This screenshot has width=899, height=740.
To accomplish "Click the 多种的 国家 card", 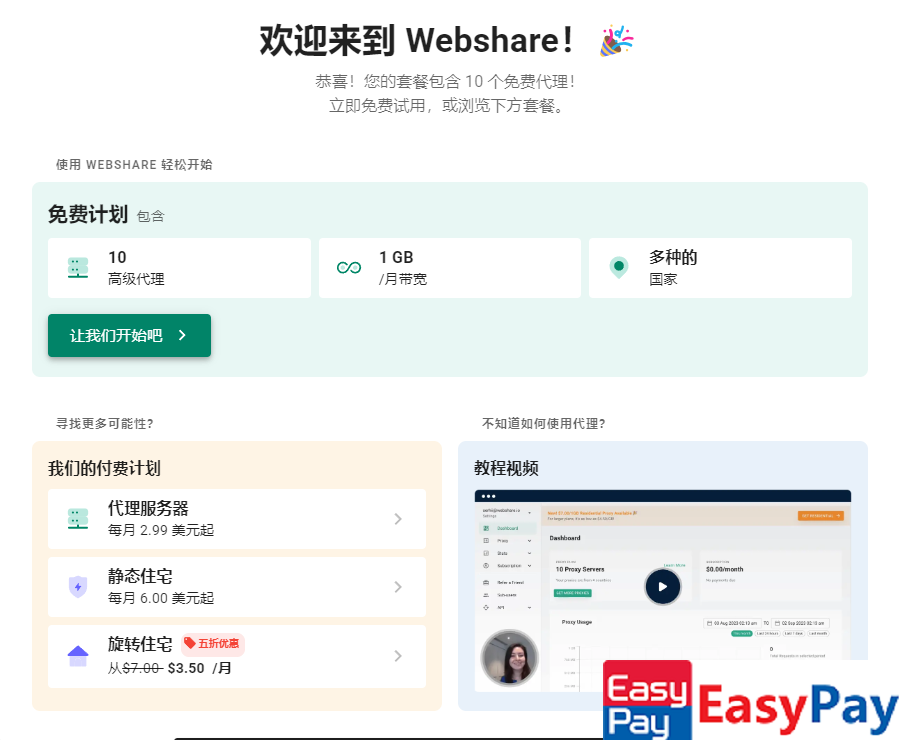I will [x=720, y=268].
